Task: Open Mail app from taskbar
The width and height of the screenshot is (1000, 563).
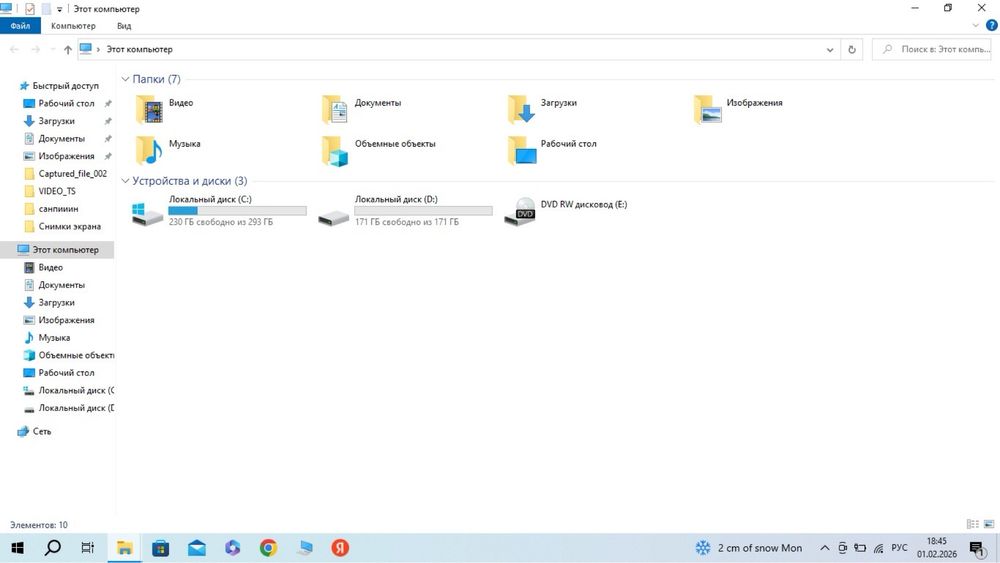Action: [x=196, y=548]
